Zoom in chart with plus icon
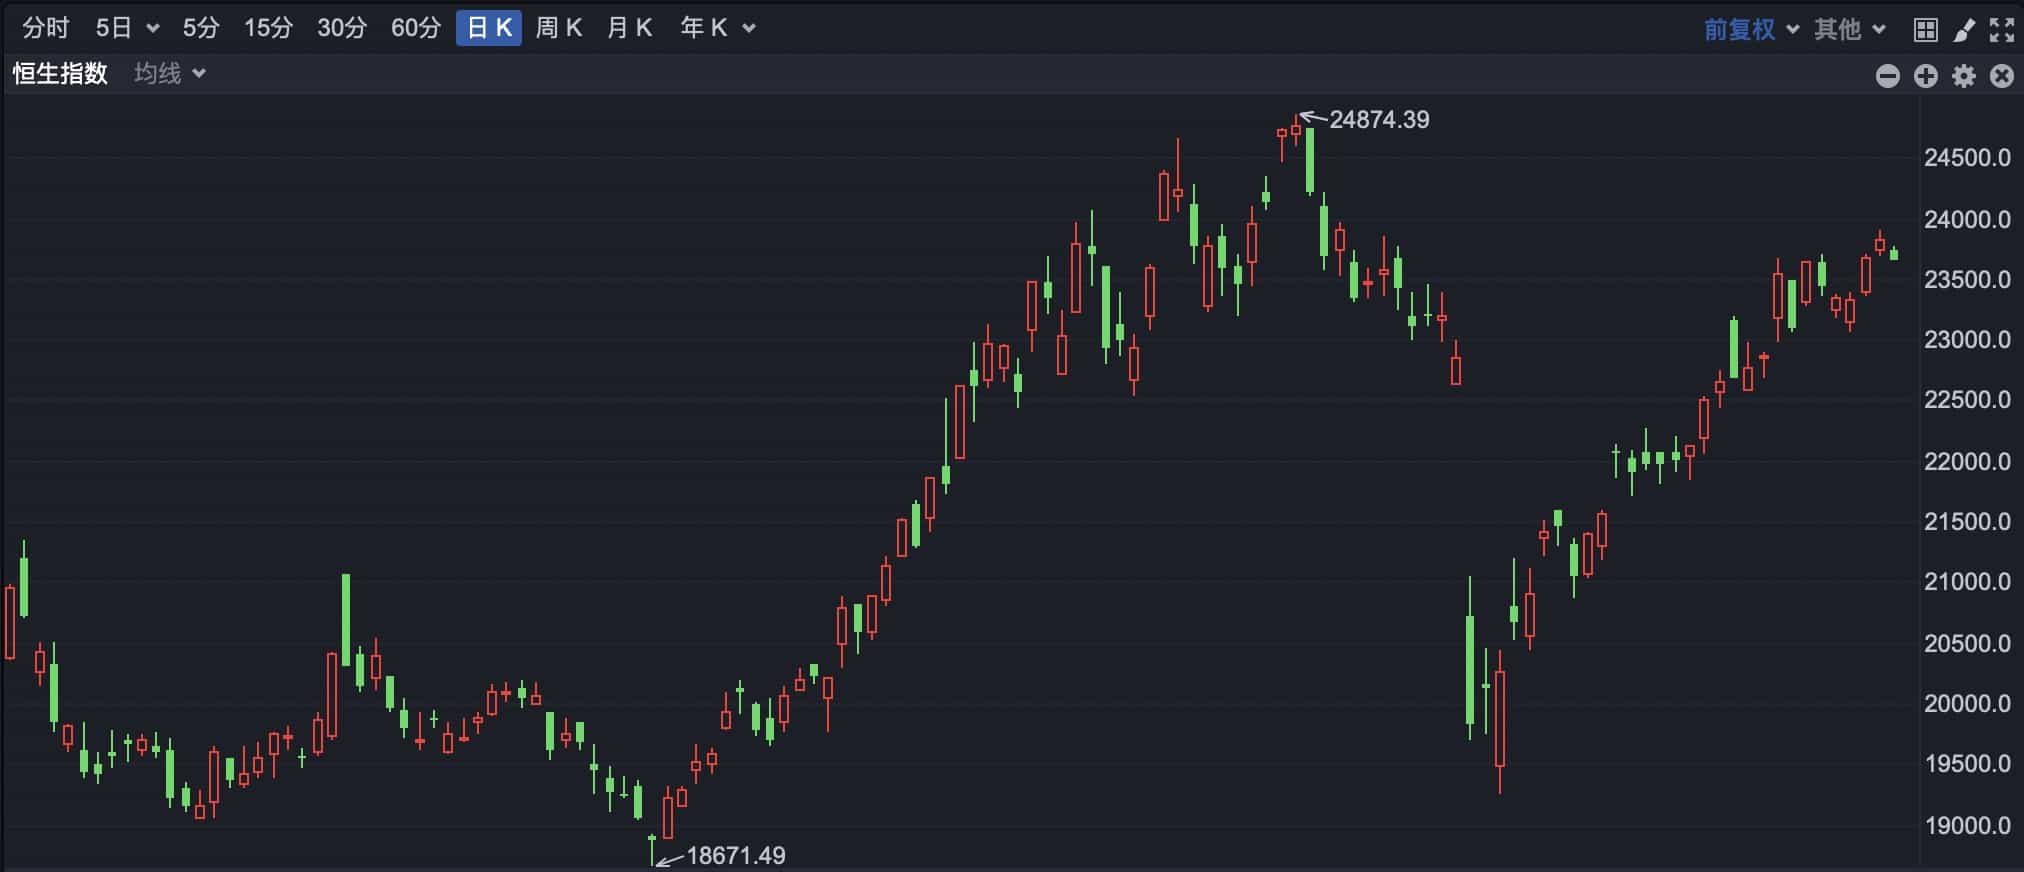Image resolution: width=2024 pixels, height=872 pixels. click(x=1925, y=76)
